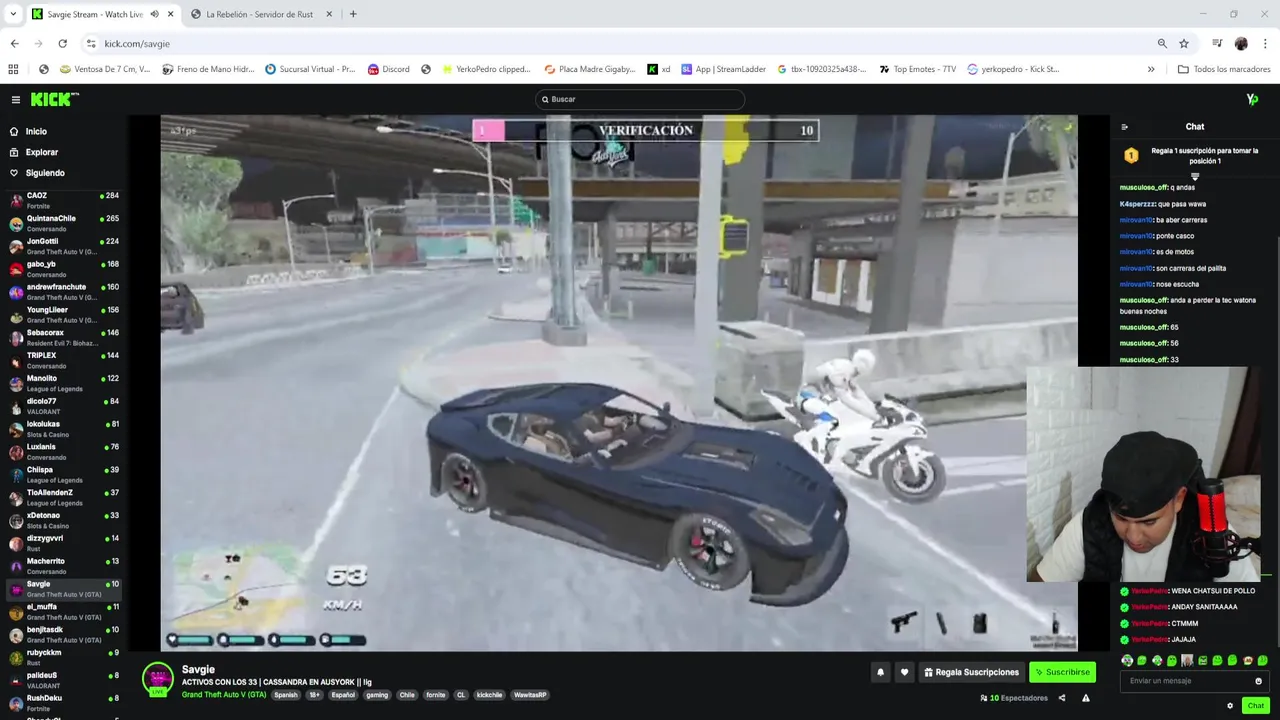The image size is (1280, 720).
Task: Enable stream notifications bell
Action: click(x=880, y=672)
